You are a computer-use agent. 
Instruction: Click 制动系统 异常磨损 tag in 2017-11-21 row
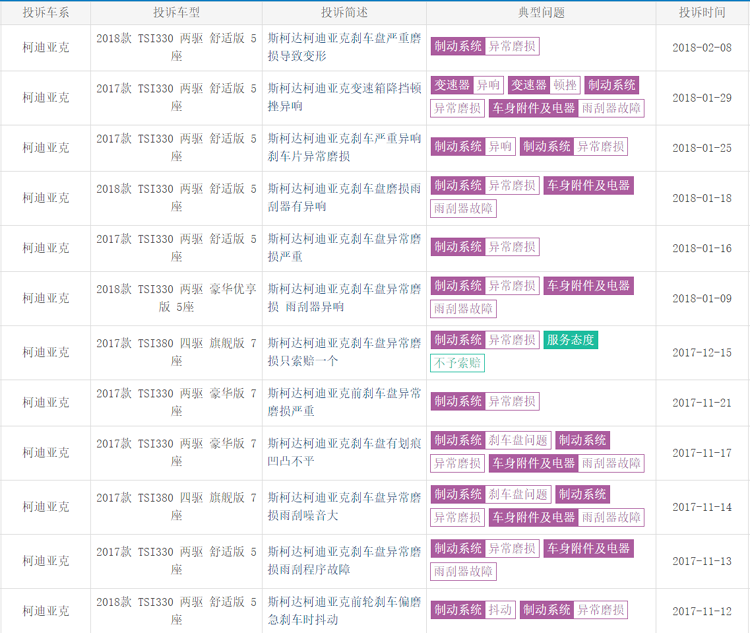pos(485,401)
